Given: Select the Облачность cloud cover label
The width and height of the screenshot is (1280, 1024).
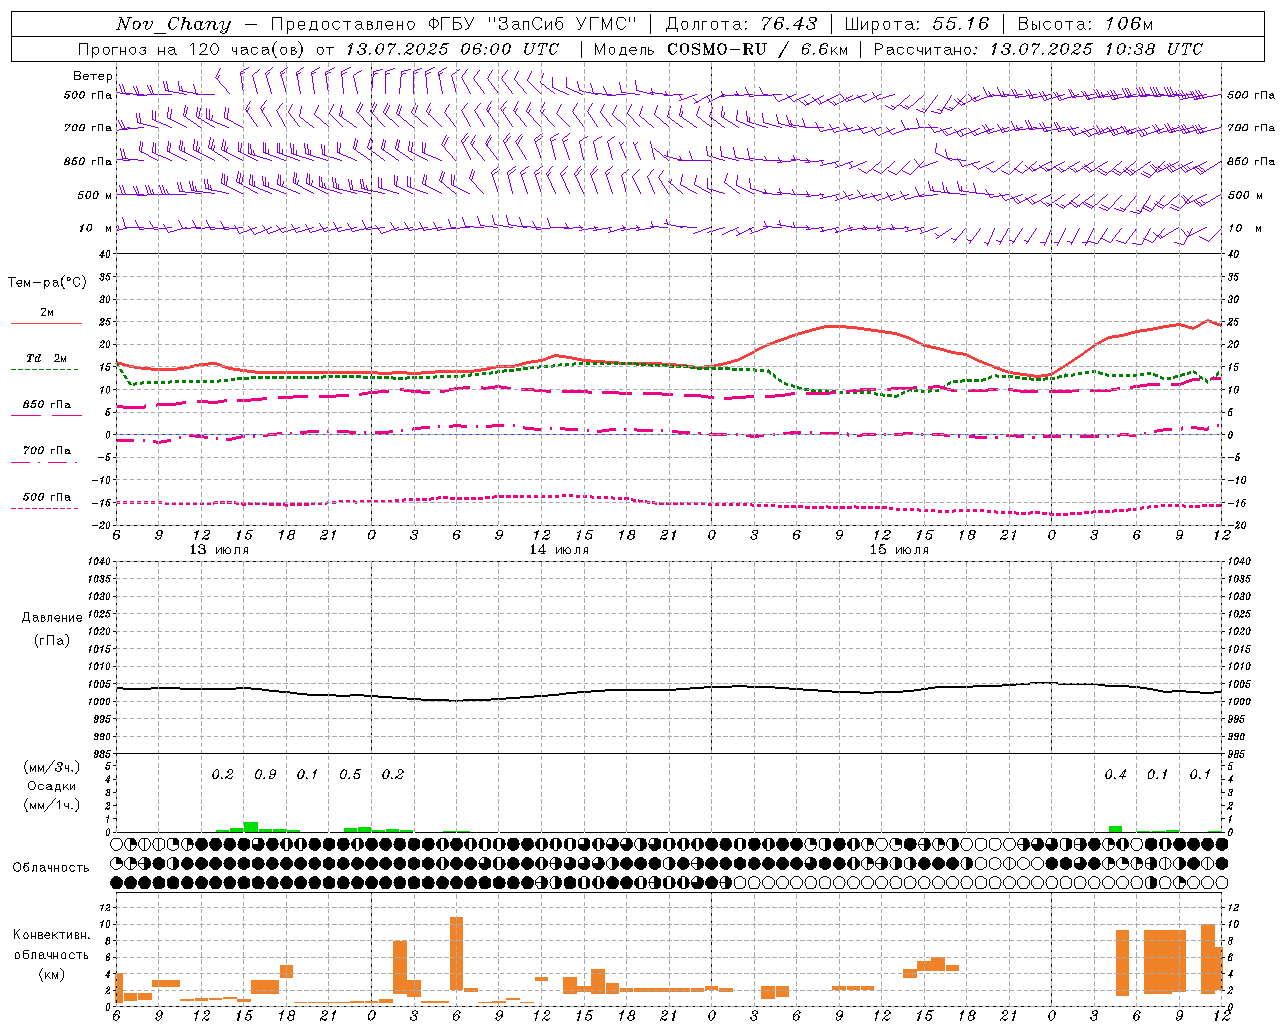Looking at the screenshot, I should coord(51,868).
